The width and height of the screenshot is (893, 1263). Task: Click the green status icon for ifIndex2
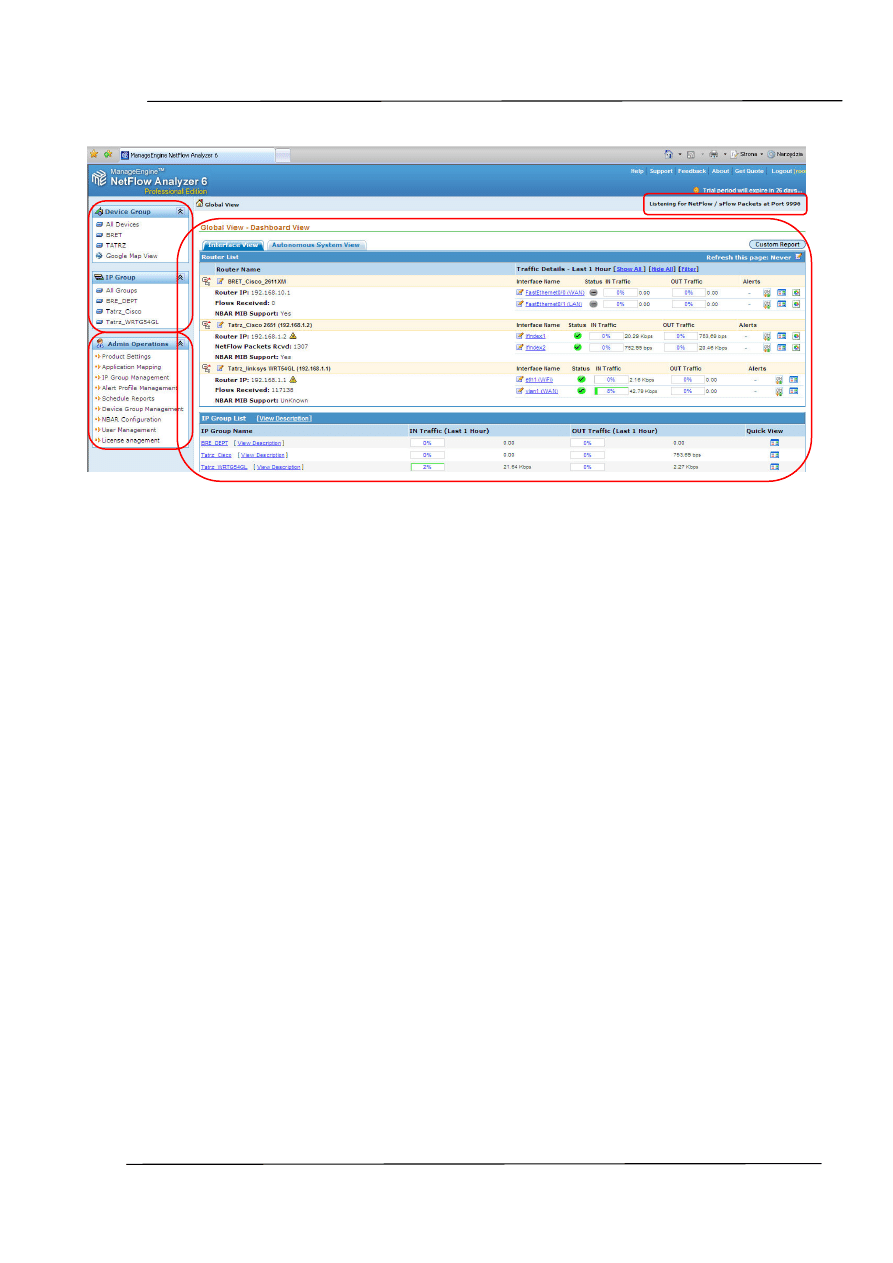[578, 347]
